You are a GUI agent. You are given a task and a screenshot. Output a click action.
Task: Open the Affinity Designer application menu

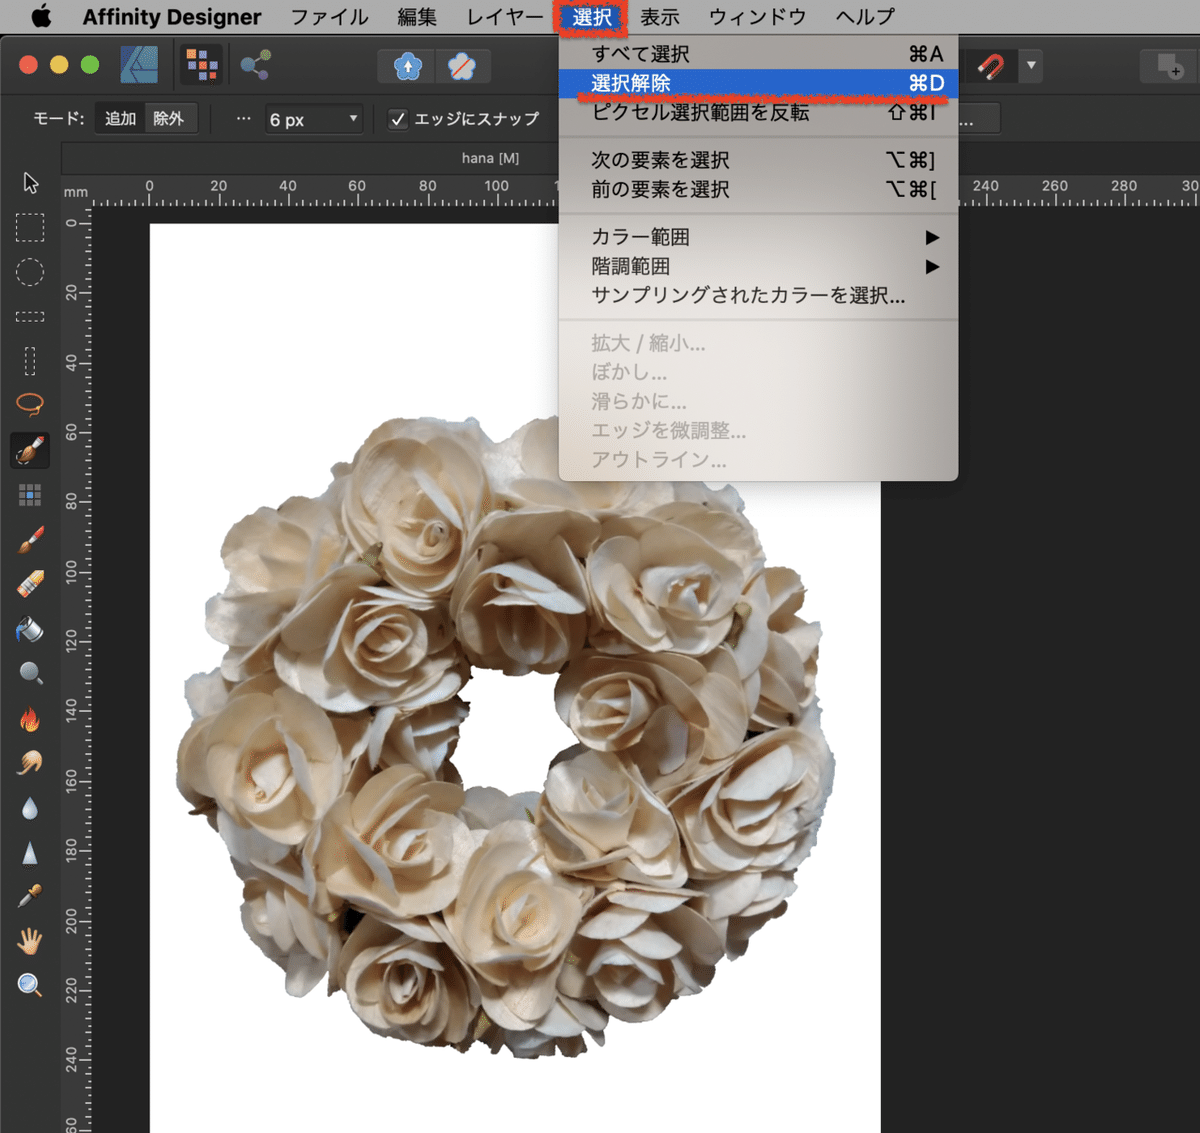tap(172, 17)
